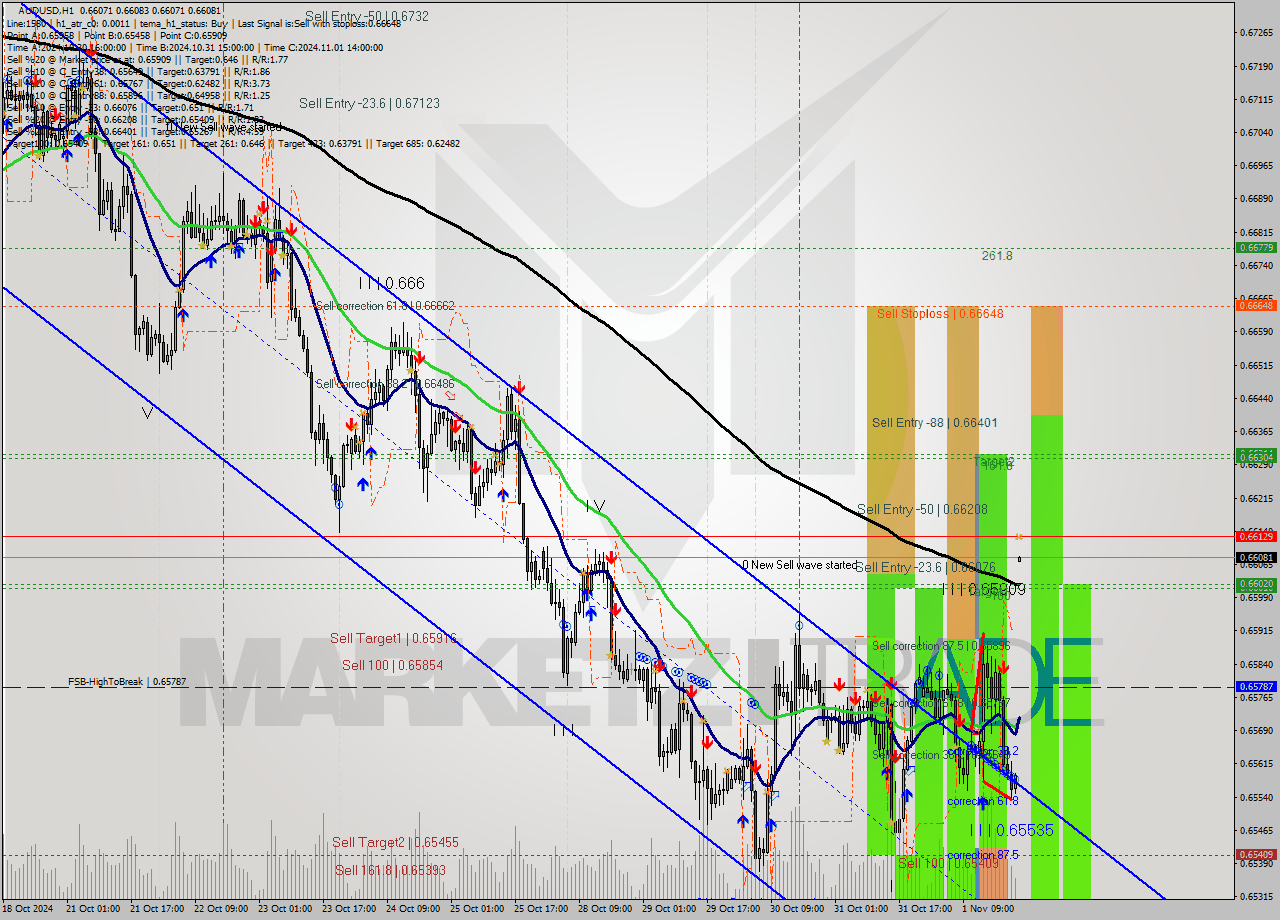Click the '28 Oct 09:00' time label
This screenshot has height=920, width=1280.
(607, 909)
